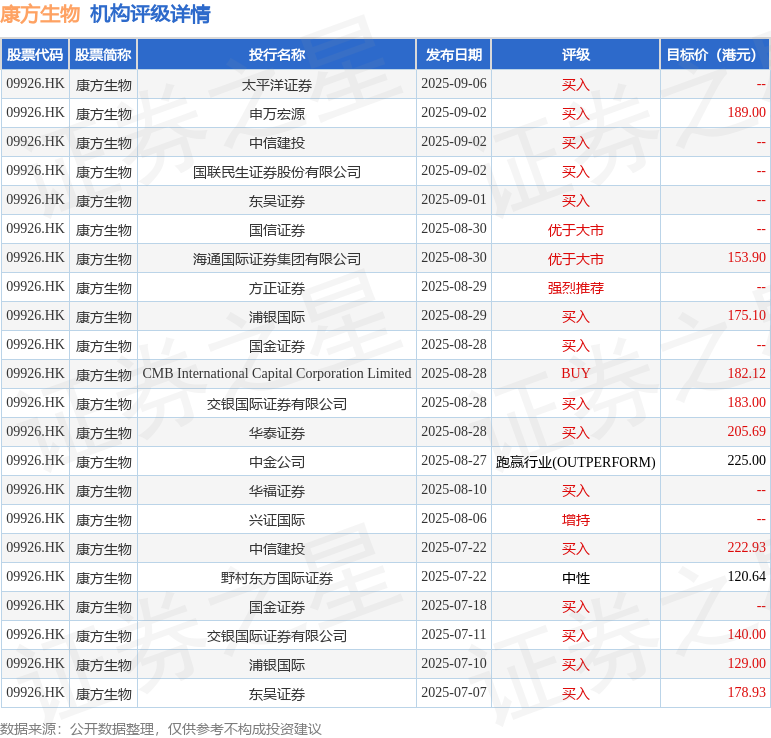771x738 pixels.
Task: Click 09926.HK code in 太平洋证券 row
Action: click(x=35, y=84)
